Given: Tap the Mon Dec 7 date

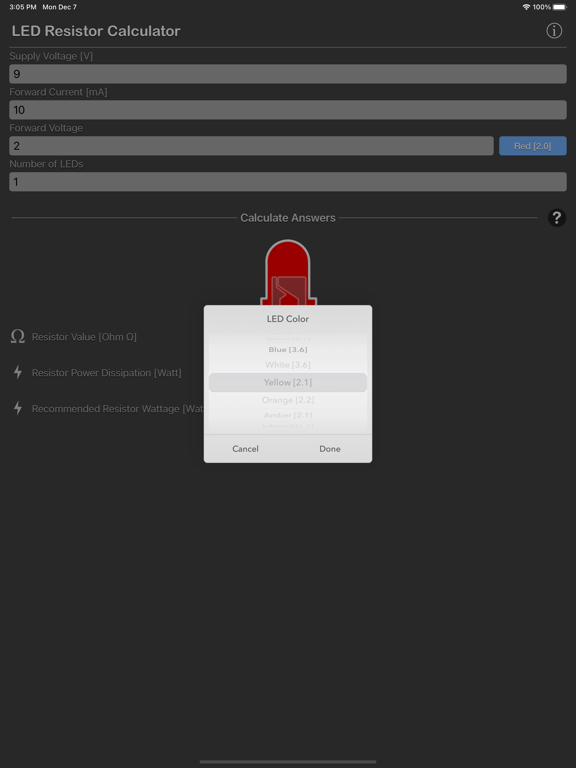Looking at the screenshot, I should pos(59,7).
